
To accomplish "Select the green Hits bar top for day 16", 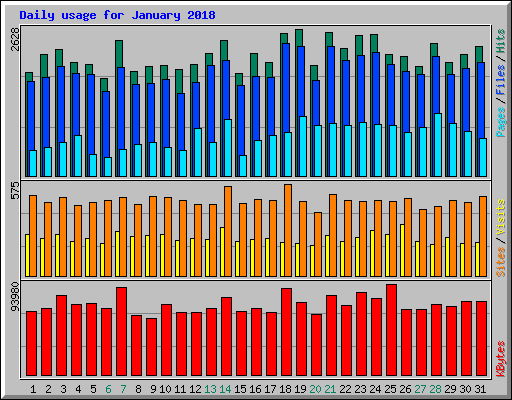I will (254, 65).
